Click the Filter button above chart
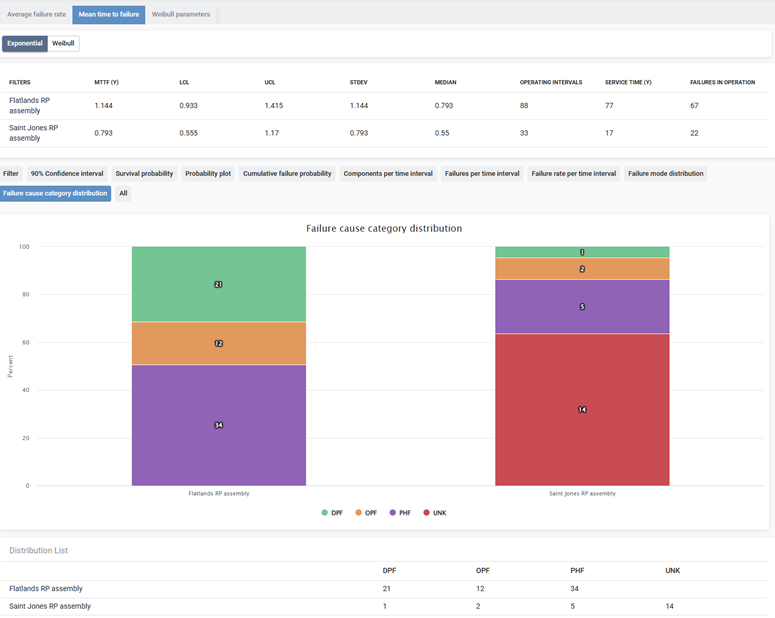Image resolution: width=775 pixels, height=618 pixels. click(11, 173)
